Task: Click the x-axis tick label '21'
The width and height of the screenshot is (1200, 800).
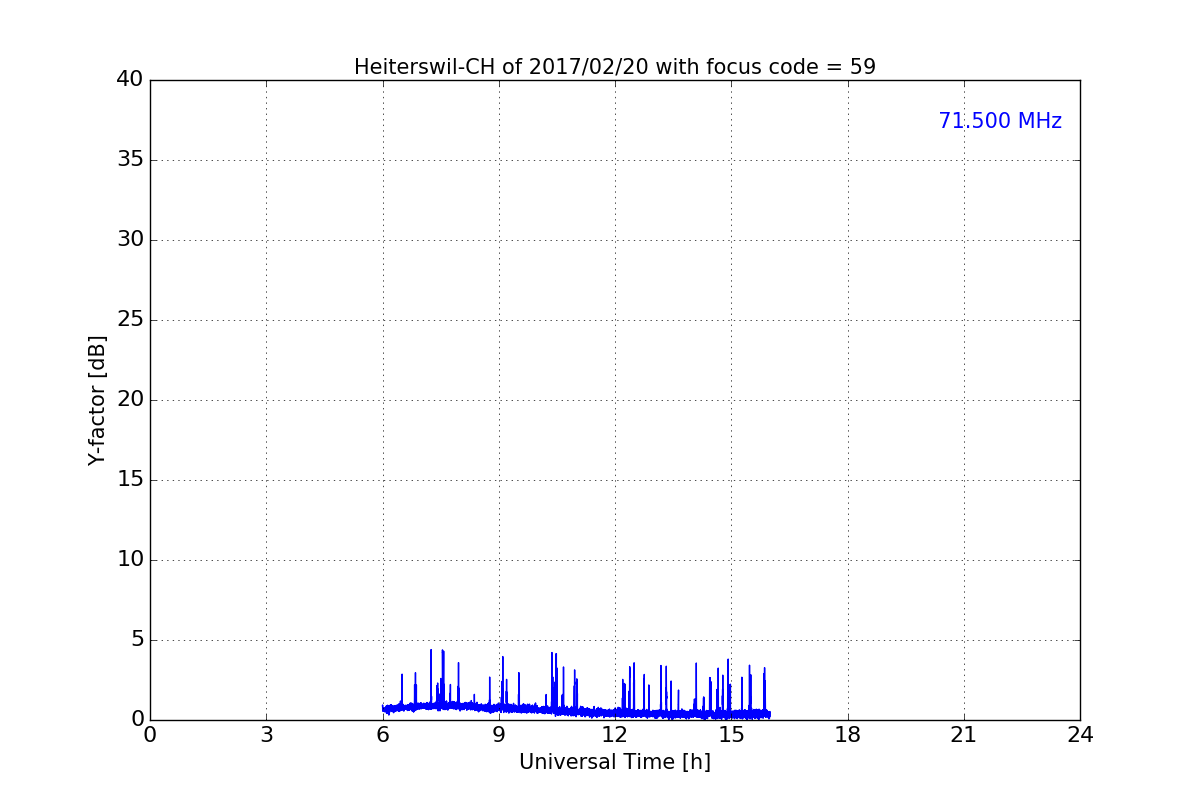Action: tap(964, 735)
